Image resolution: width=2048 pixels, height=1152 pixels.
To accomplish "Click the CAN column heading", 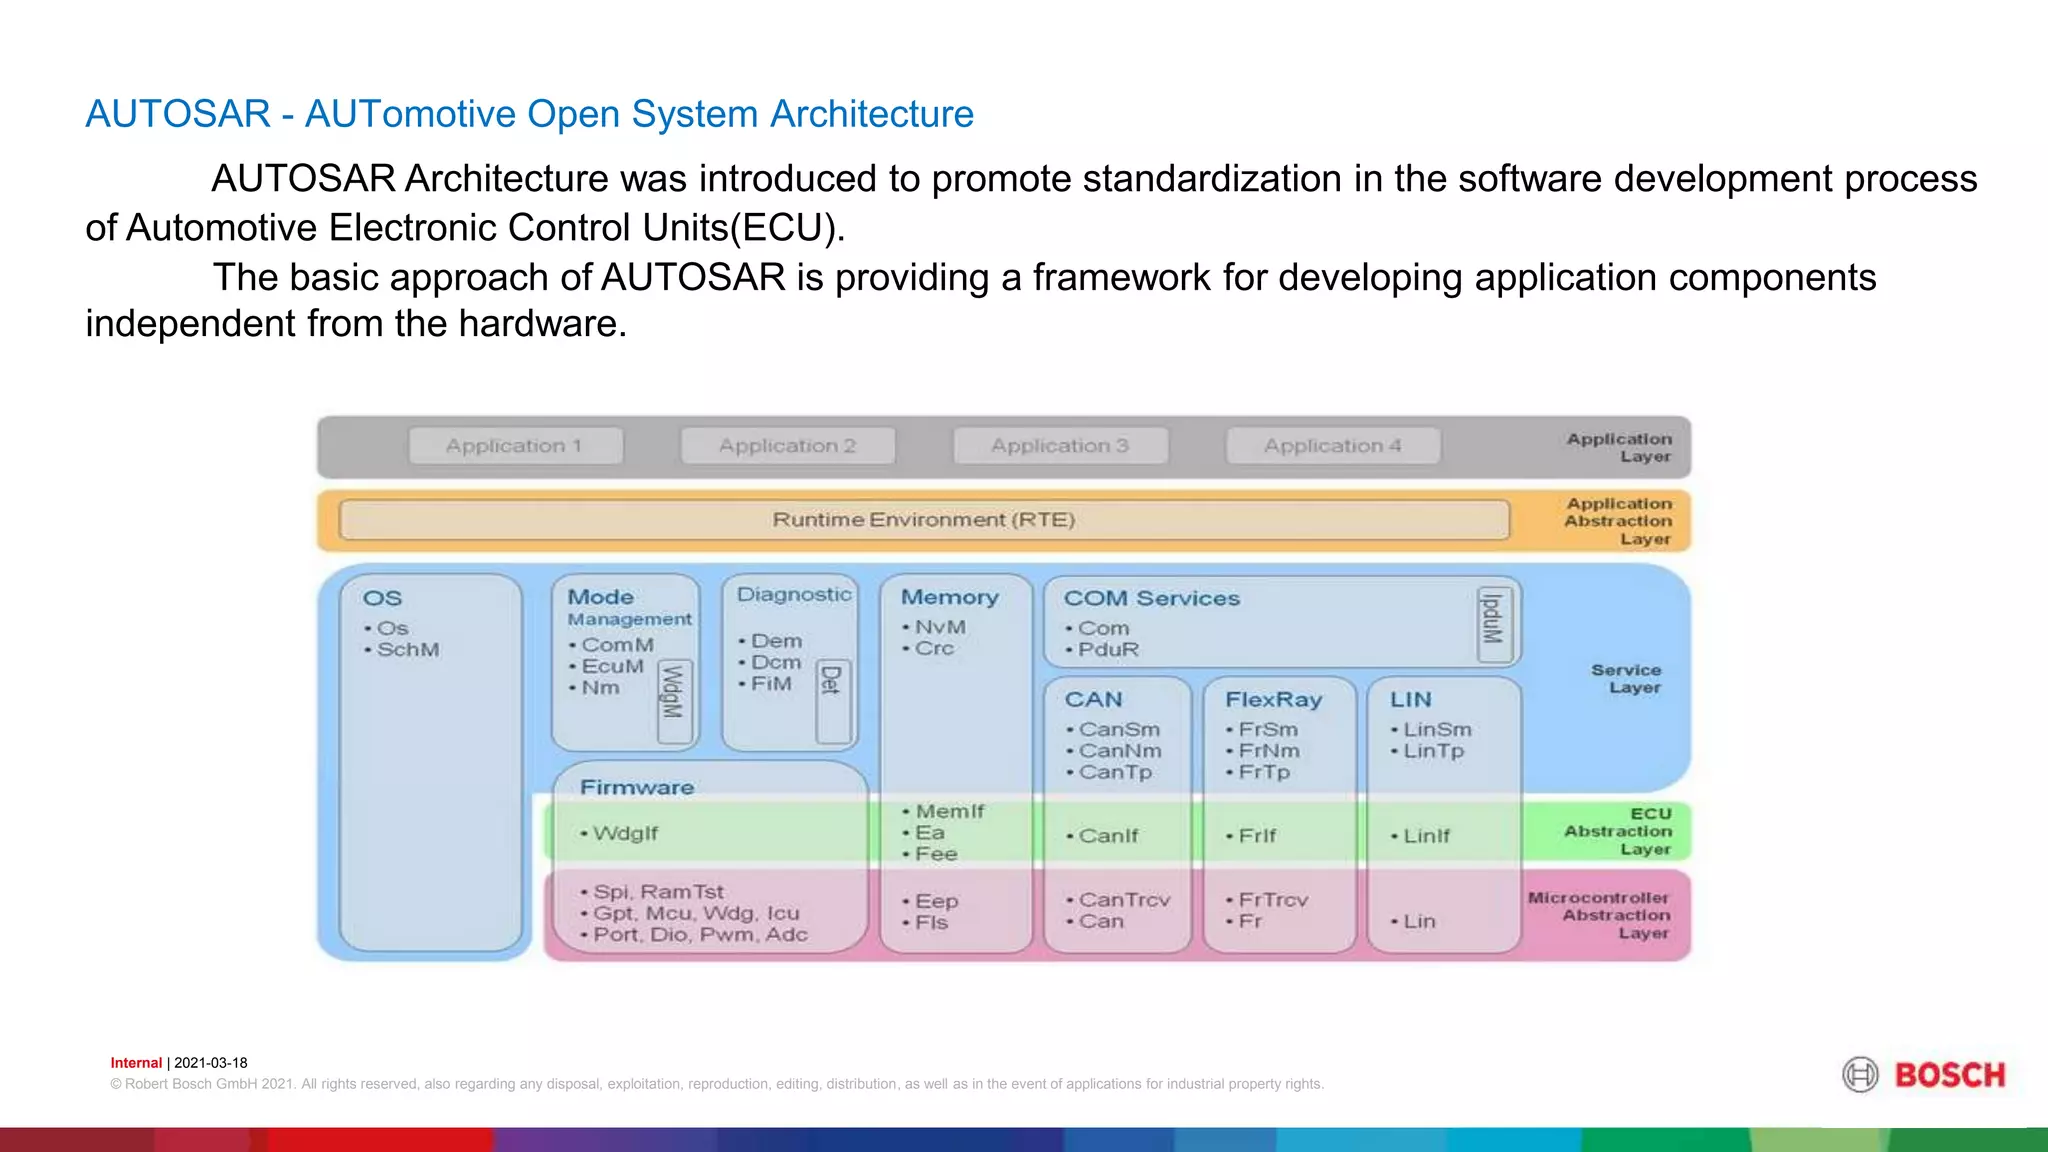I will [x=1093, y=700].
